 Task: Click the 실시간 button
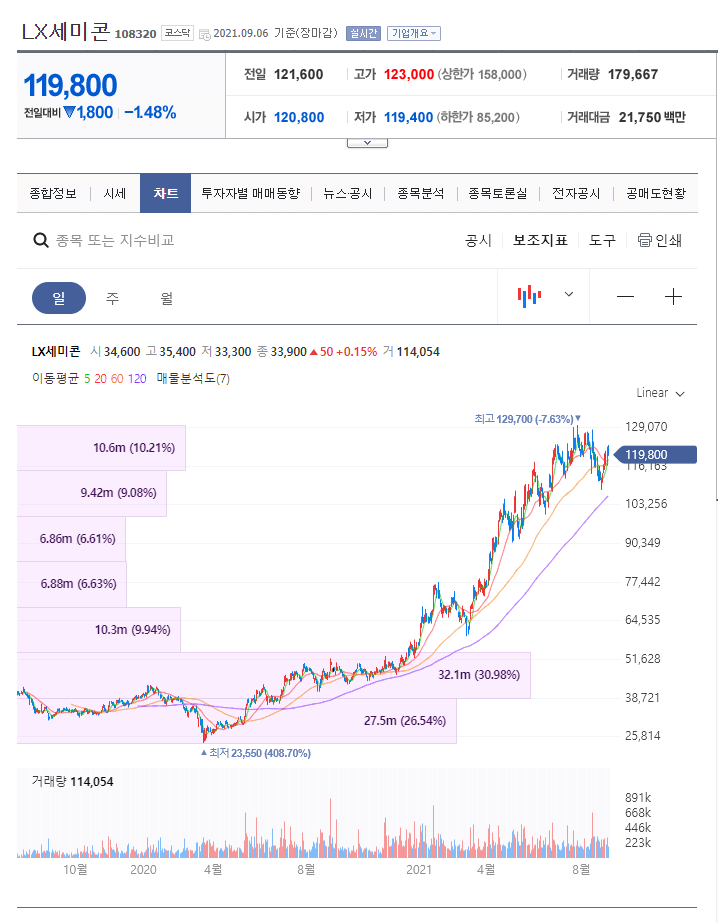(364, 34)
